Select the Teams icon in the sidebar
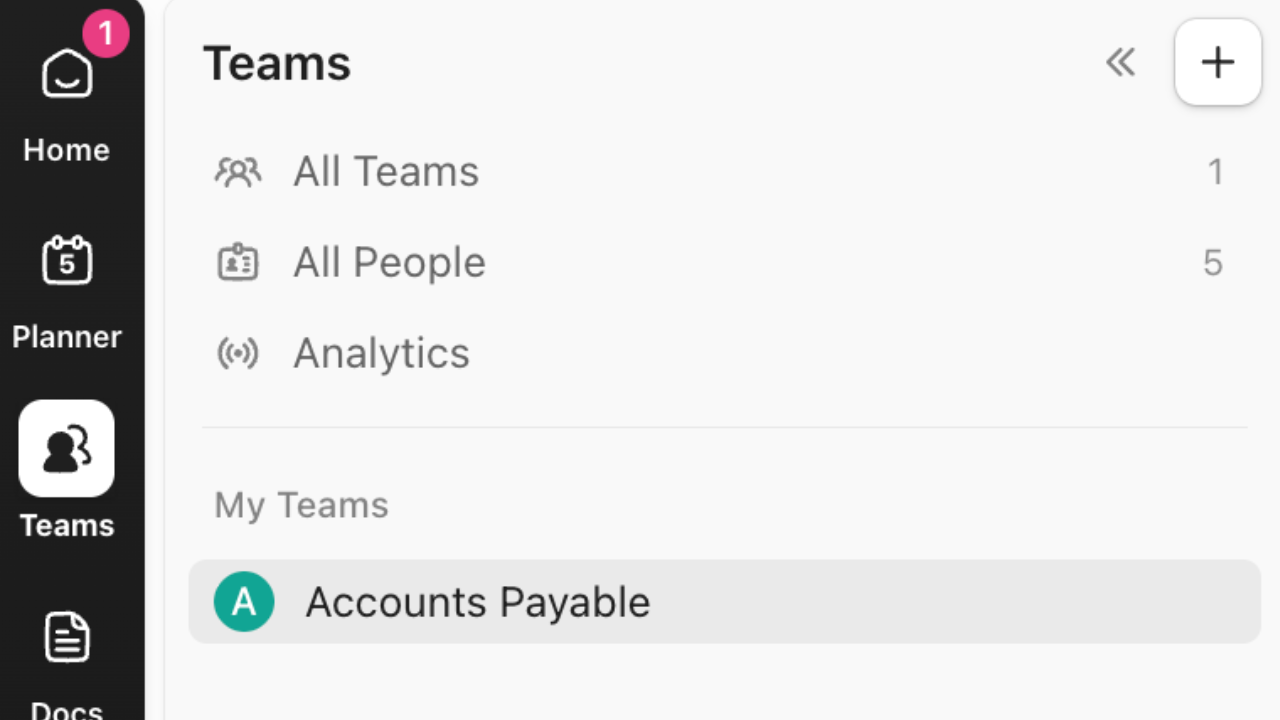This screenshot has width=1280, height=720. [66, 449]
